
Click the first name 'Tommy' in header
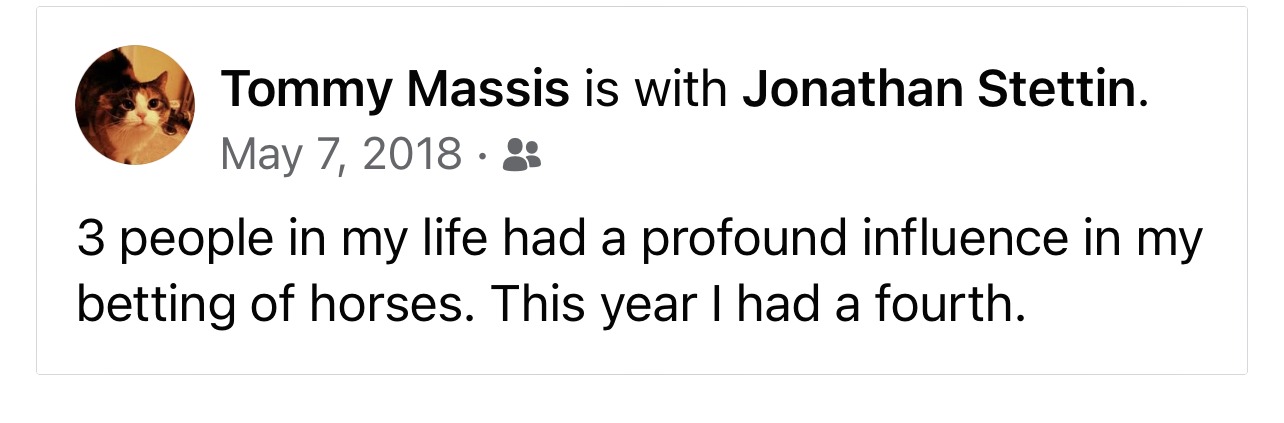point(307,90)
